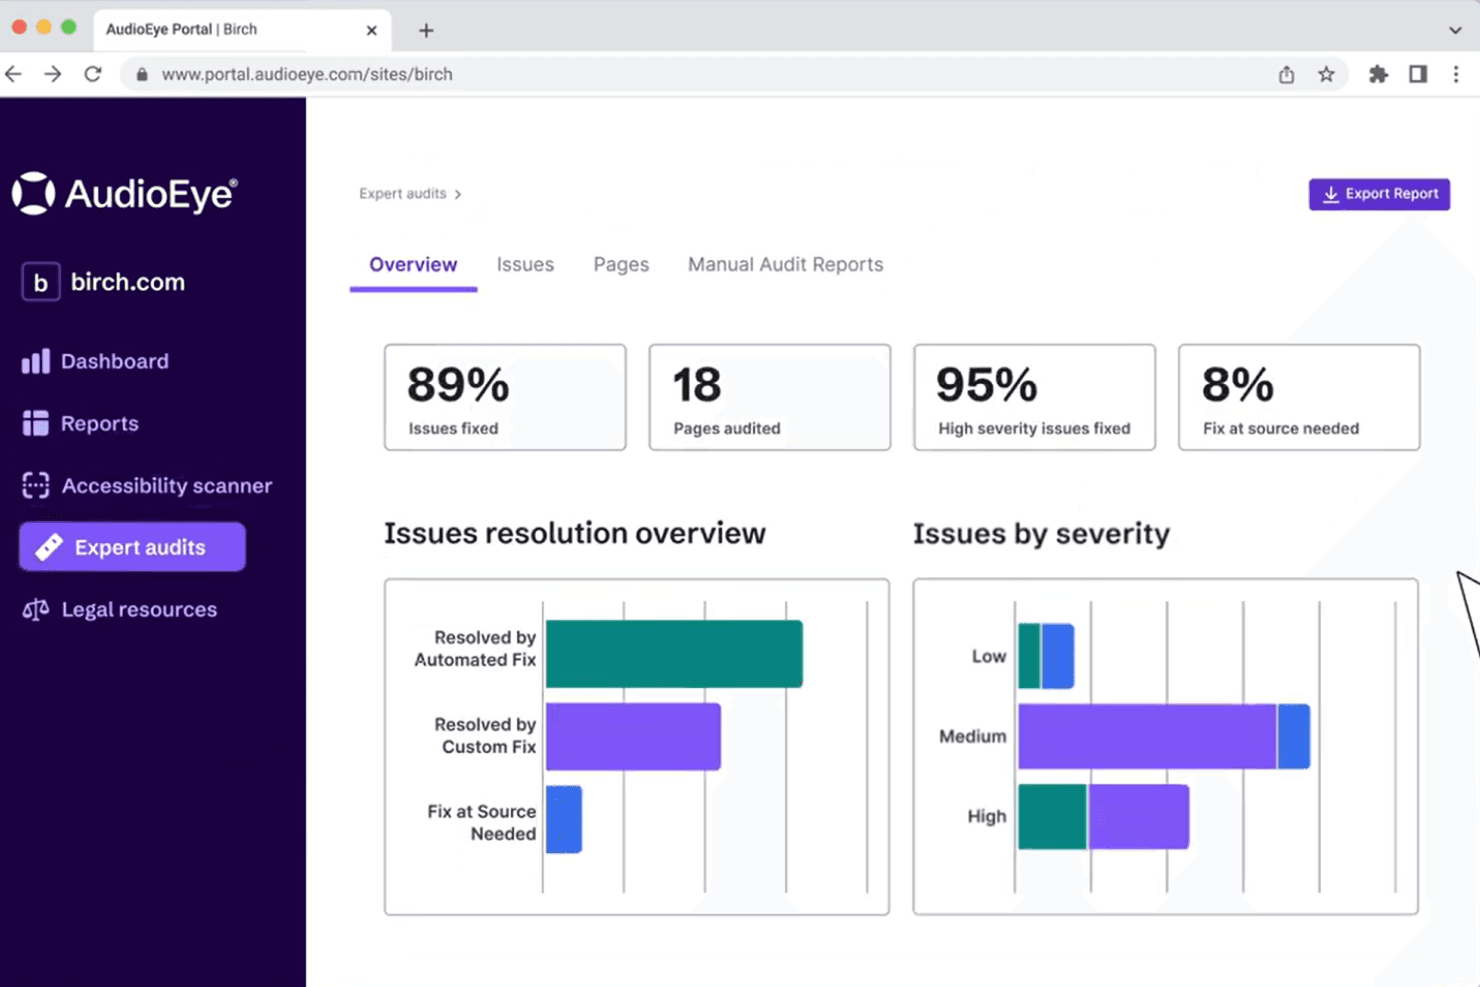
Task: Click the Issues resolution overview heading
Action: coord(575,533)
